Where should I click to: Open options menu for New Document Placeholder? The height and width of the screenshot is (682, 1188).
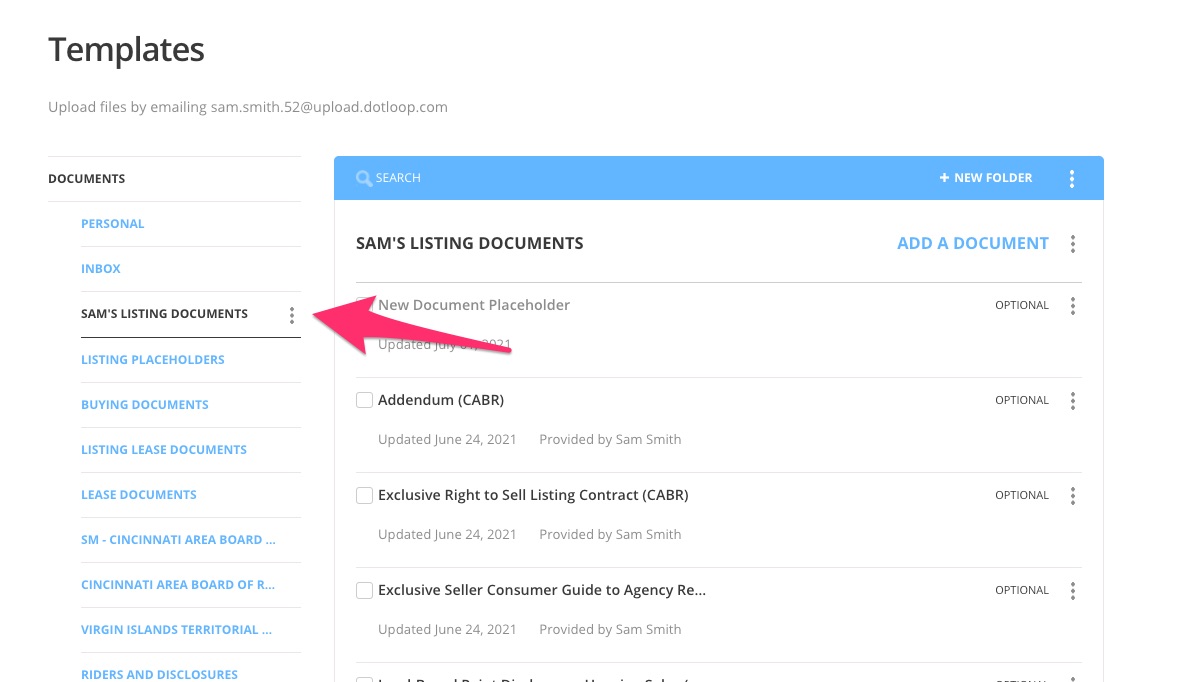[1073, 305]
